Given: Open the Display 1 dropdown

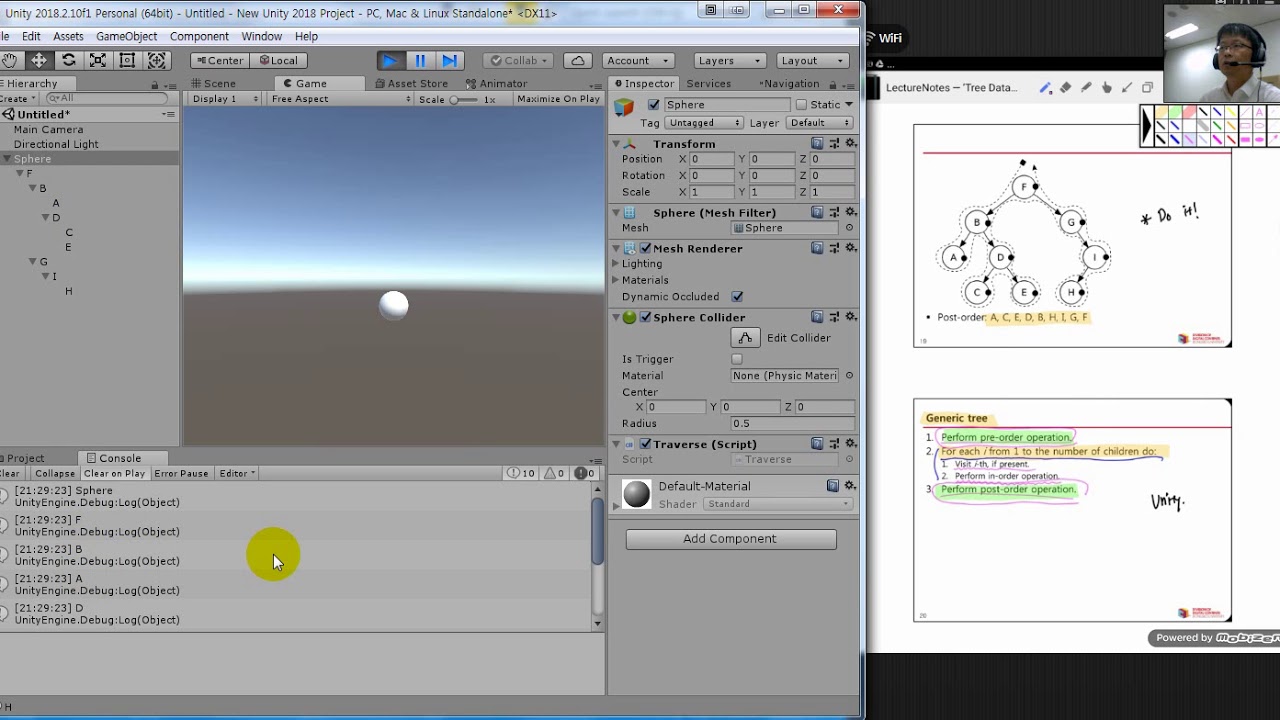Looking at the screenshot, I should (x=224, y=99).
